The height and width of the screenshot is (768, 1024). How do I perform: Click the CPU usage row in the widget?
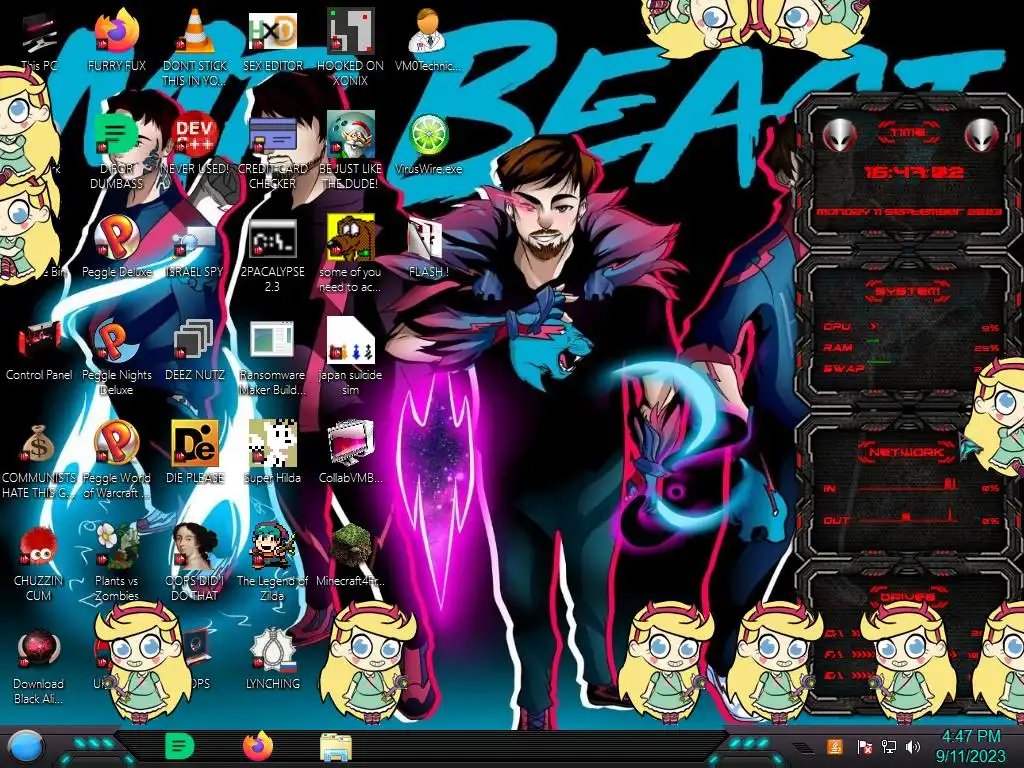coord(912,327)
